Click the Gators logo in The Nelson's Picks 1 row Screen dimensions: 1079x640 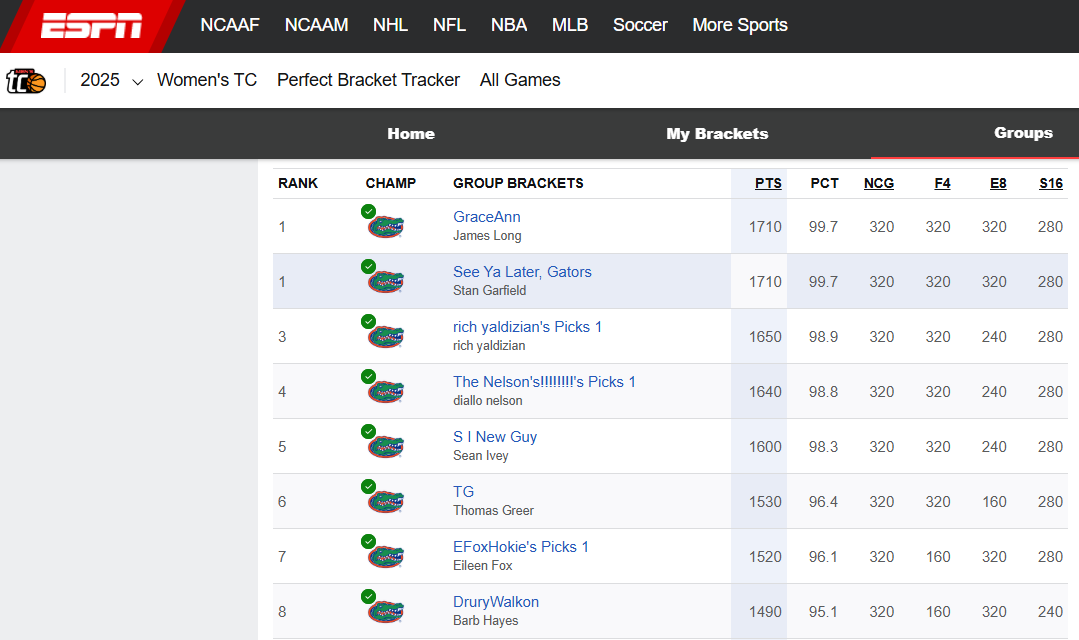click(385, 392)
